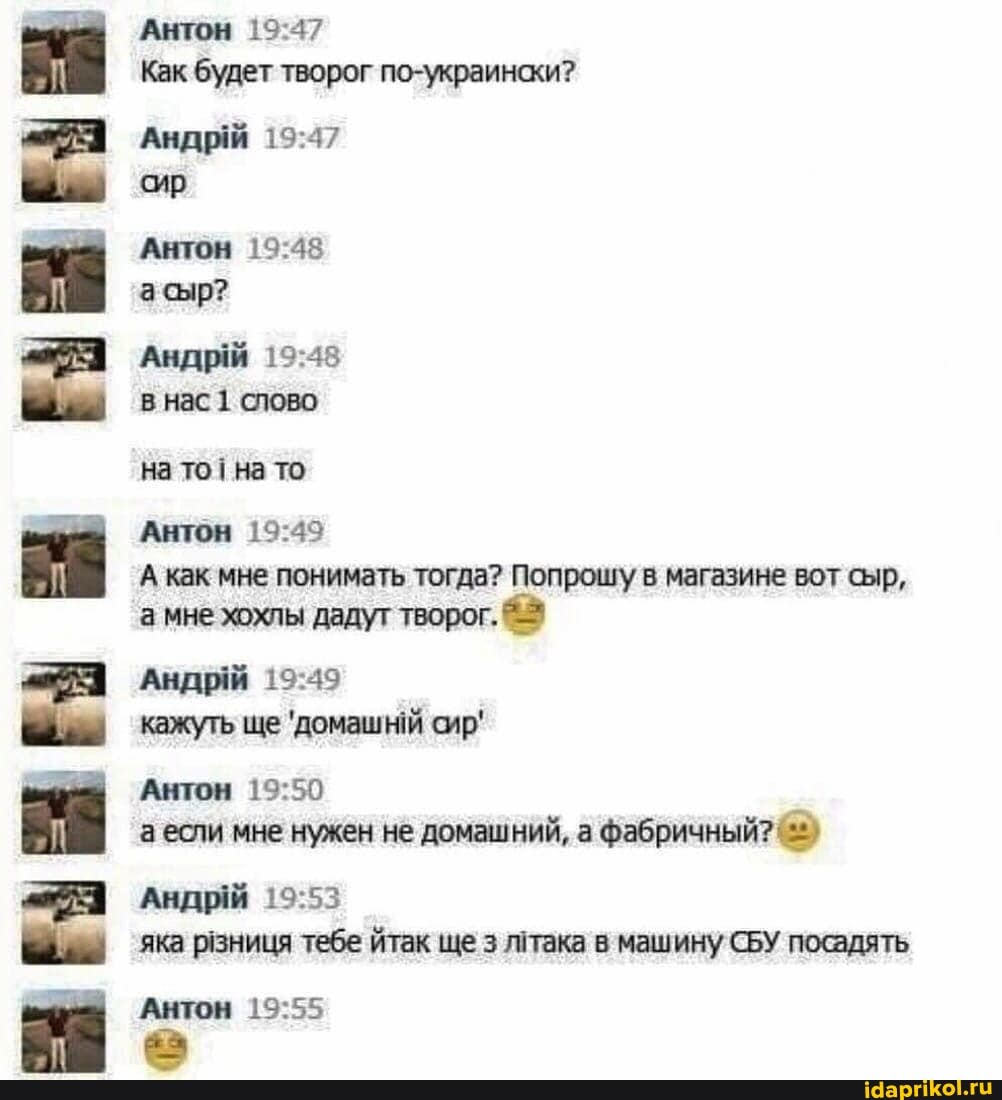Click the 19:55 timestamp
This screenshot has width=1002, height=1100.
[286, 1009]
